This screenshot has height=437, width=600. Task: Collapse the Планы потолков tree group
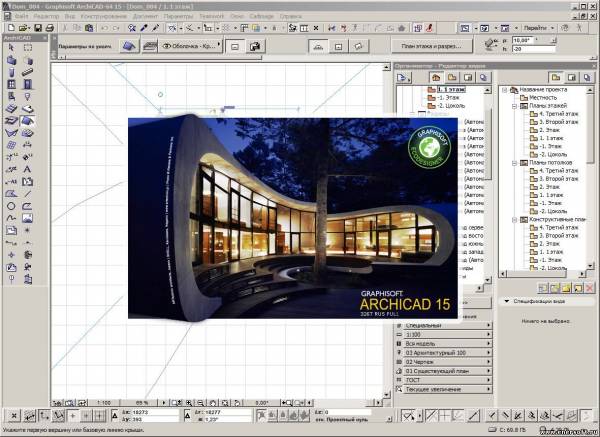point(515,163)
